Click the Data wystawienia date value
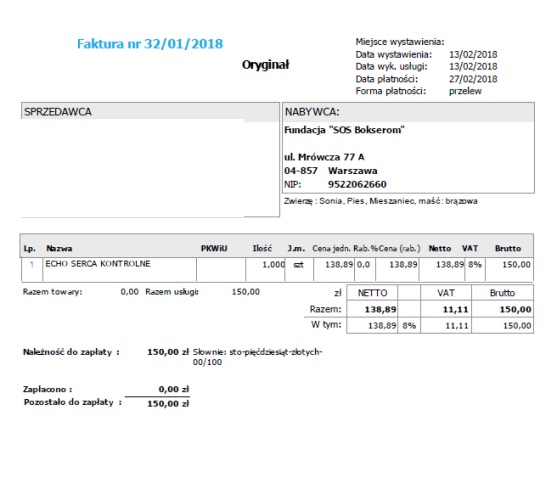Image resolution: width=557 pixels, height=500 pixels. (473, 55)
